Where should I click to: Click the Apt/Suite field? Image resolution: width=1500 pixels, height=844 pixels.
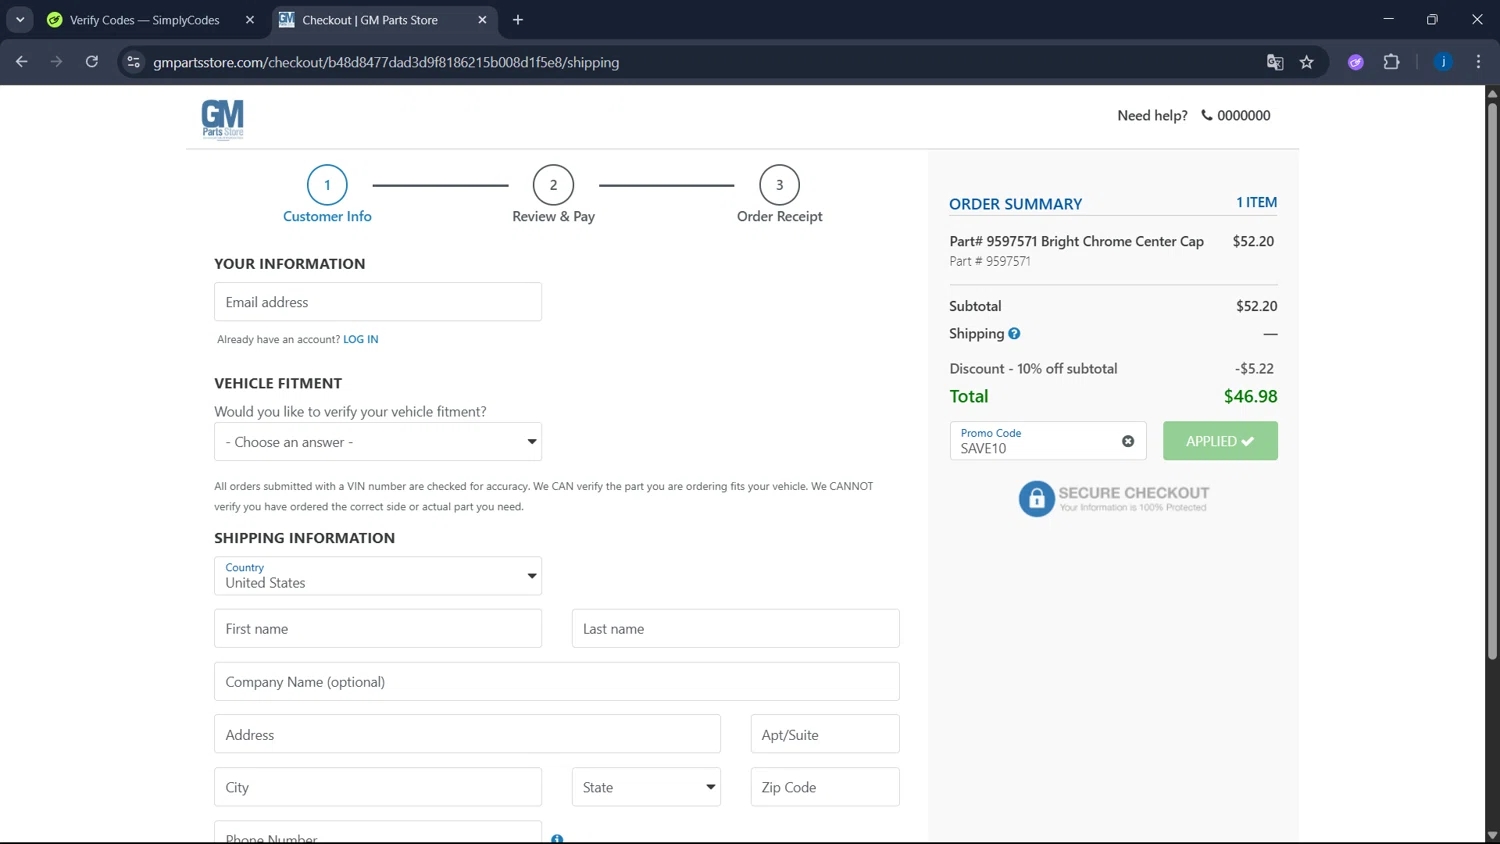pos(825,735)
